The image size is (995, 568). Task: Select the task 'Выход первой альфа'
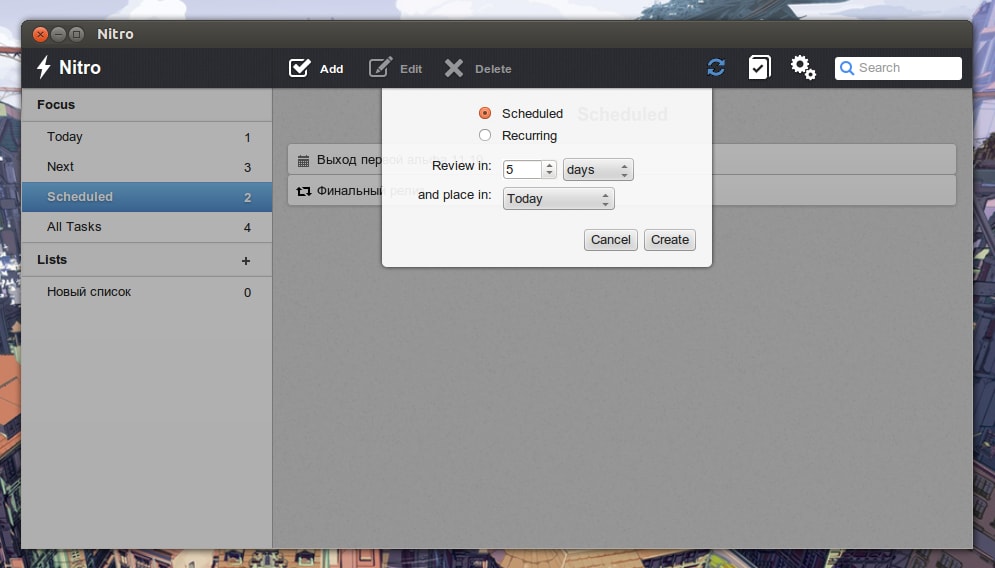click(622, 160)
